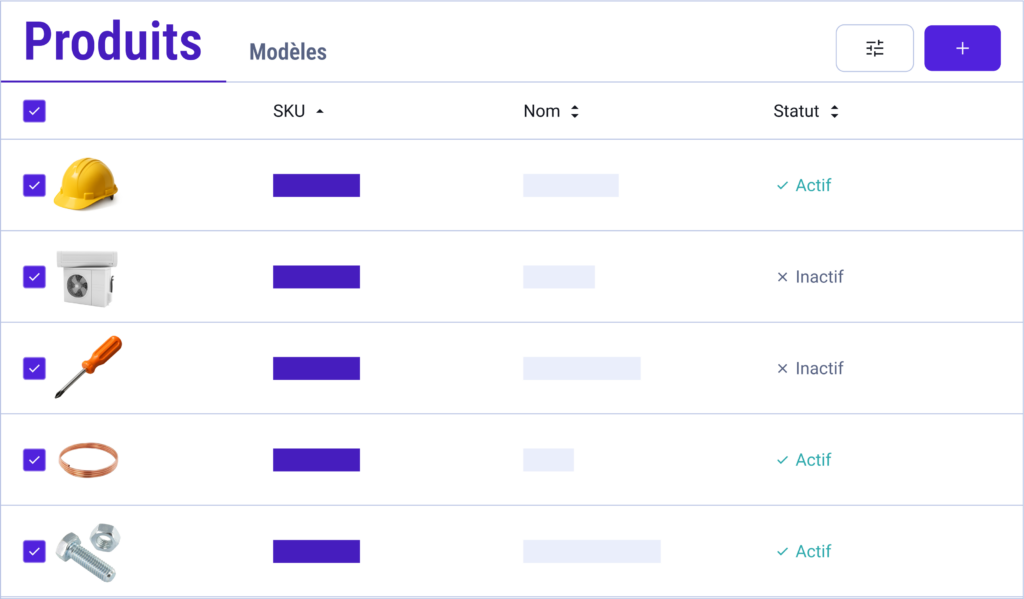Select the orange screwdriver product image
The width and height of the screenshot is (1024, 599).
point(89,366)
